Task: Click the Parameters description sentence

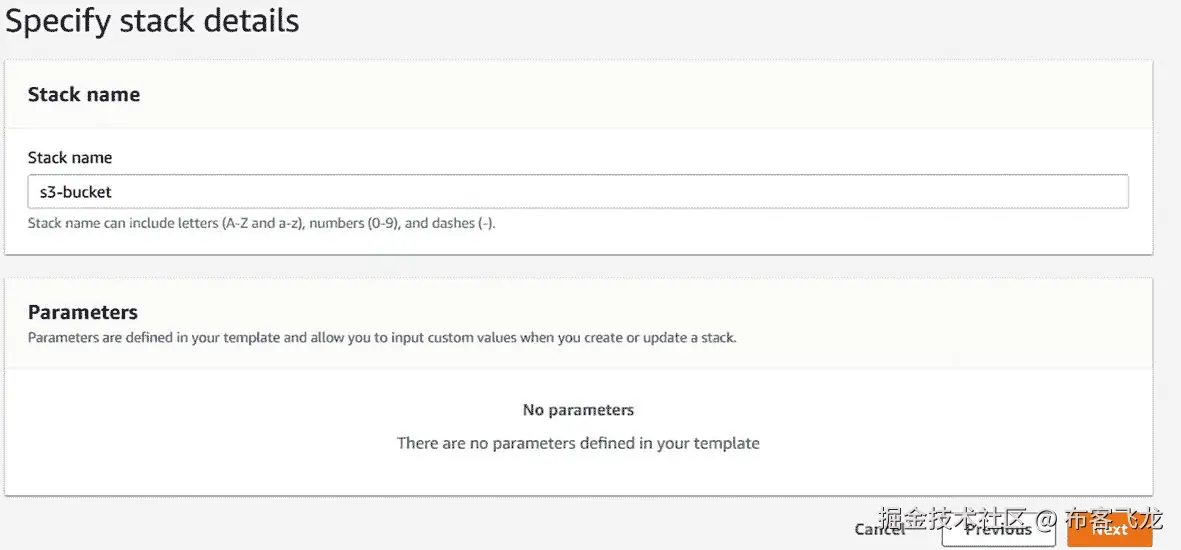Action: pyautogui.click(x=382, y=338)
